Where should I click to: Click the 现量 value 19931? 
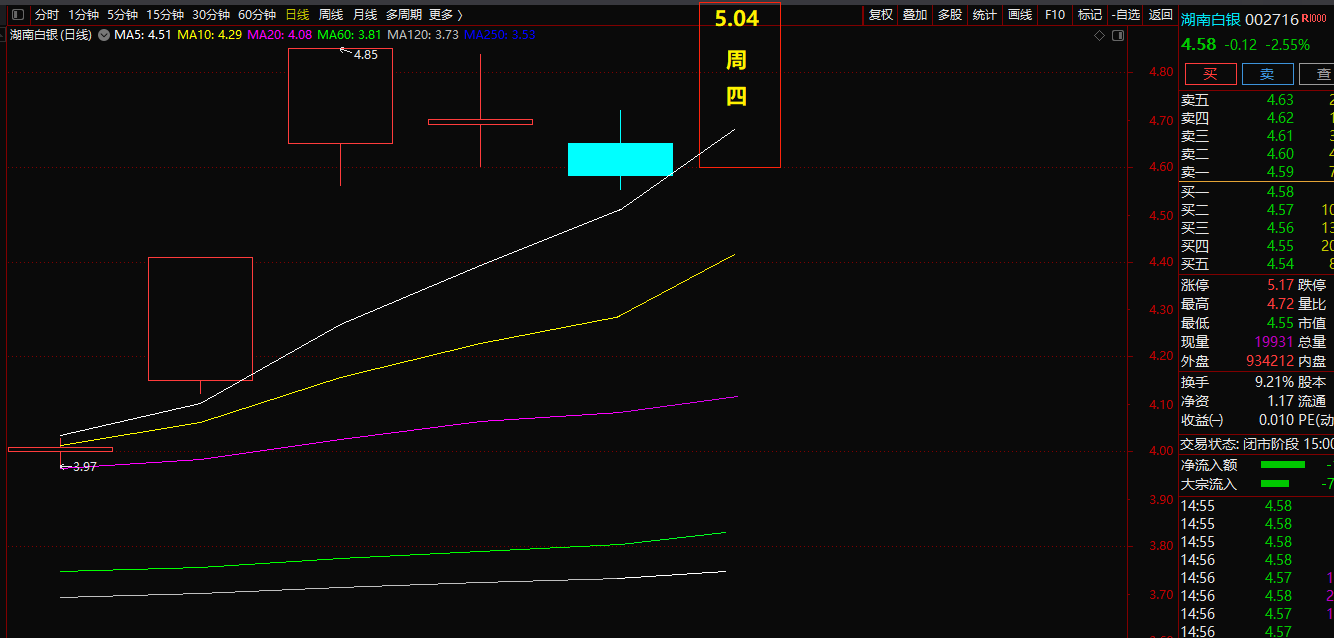coord(1274,342)
